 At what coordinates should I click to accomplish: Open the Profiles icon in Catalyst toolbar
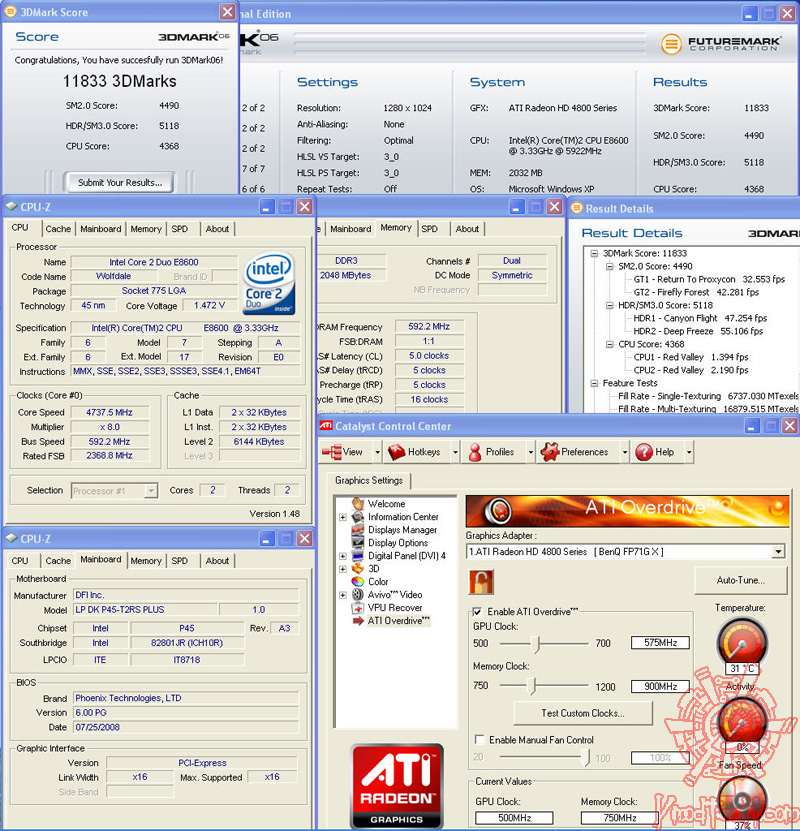click(x=475, y=452)
